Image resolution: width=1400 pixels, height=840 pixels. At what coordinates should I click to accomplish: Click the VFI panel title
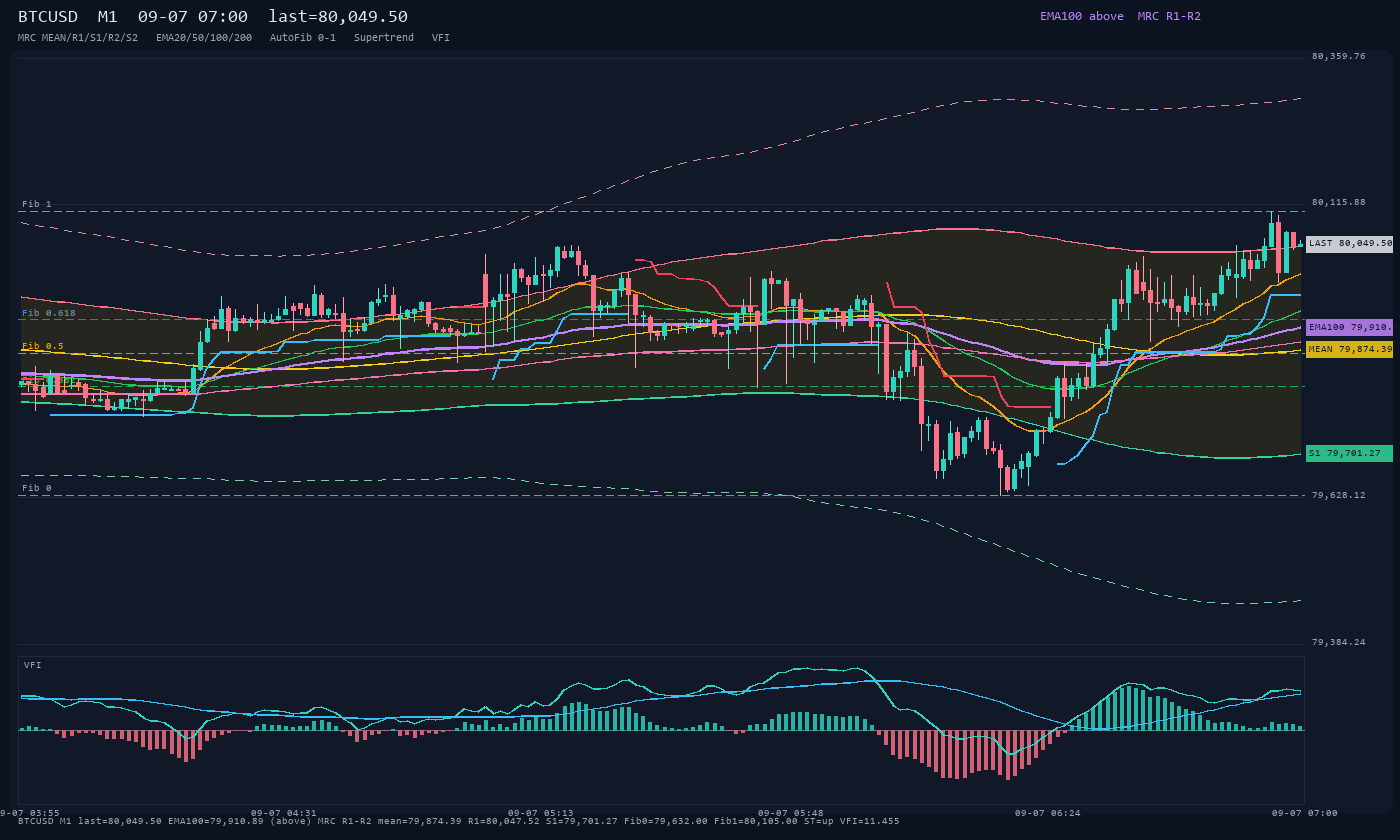click(33, 665)
